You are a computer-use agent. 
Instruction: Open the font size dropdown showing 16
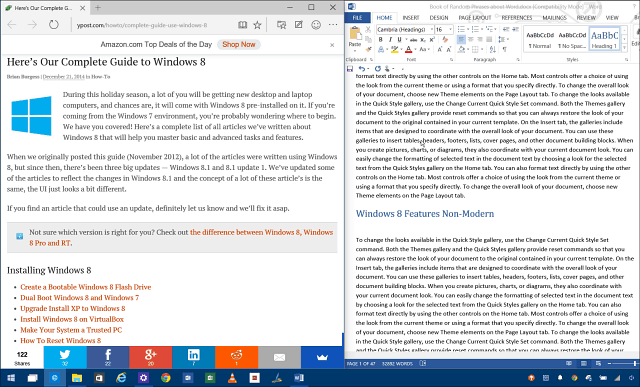451,29
